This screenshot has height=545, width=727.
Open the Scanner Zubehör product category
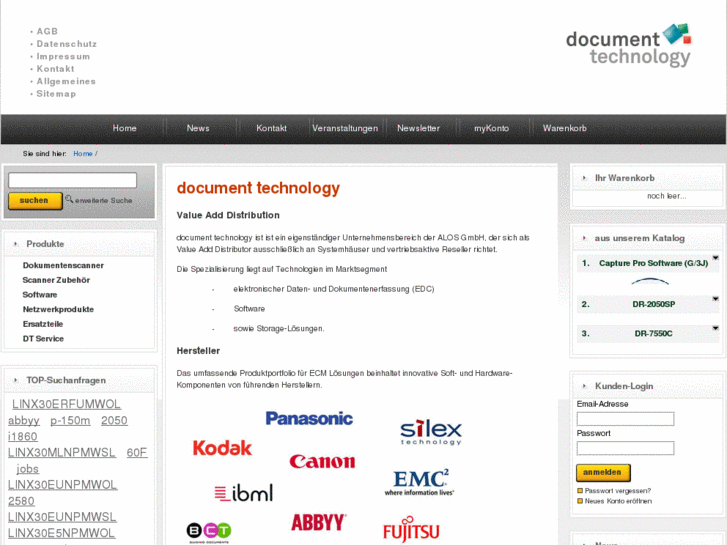56,280
